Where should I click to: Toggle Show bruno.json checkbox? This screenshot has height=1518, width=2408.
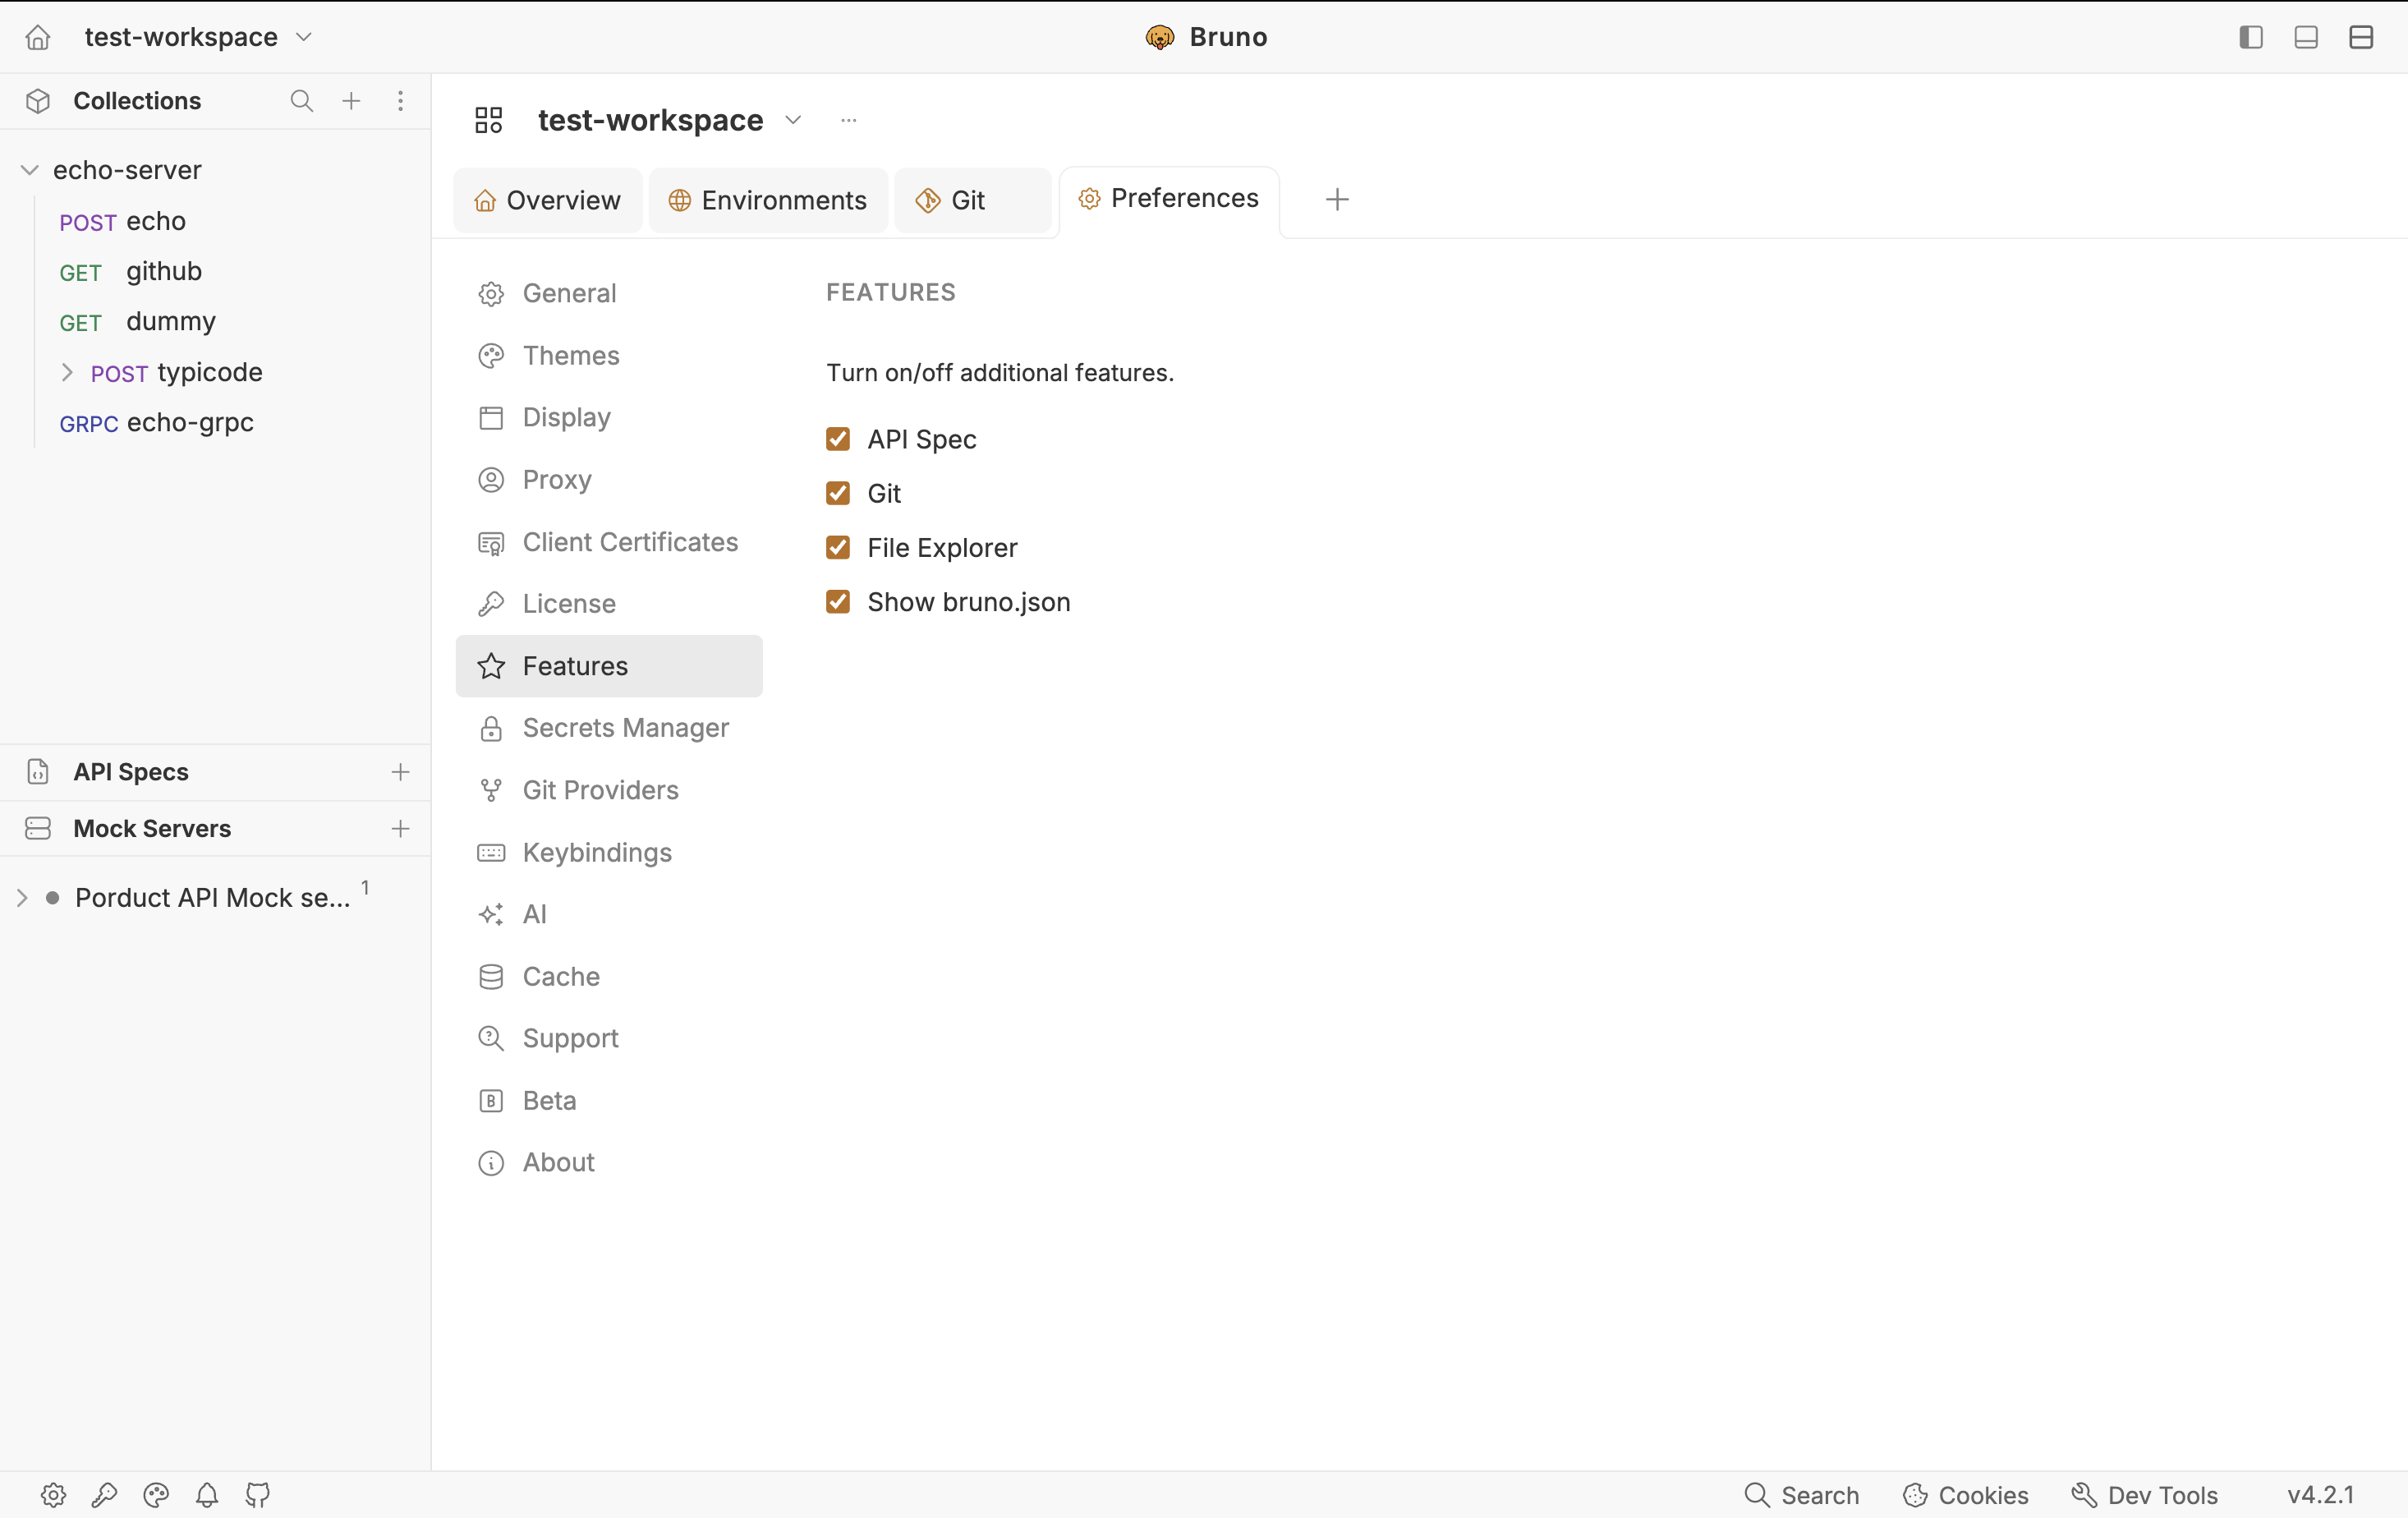(x=838, y=601)
